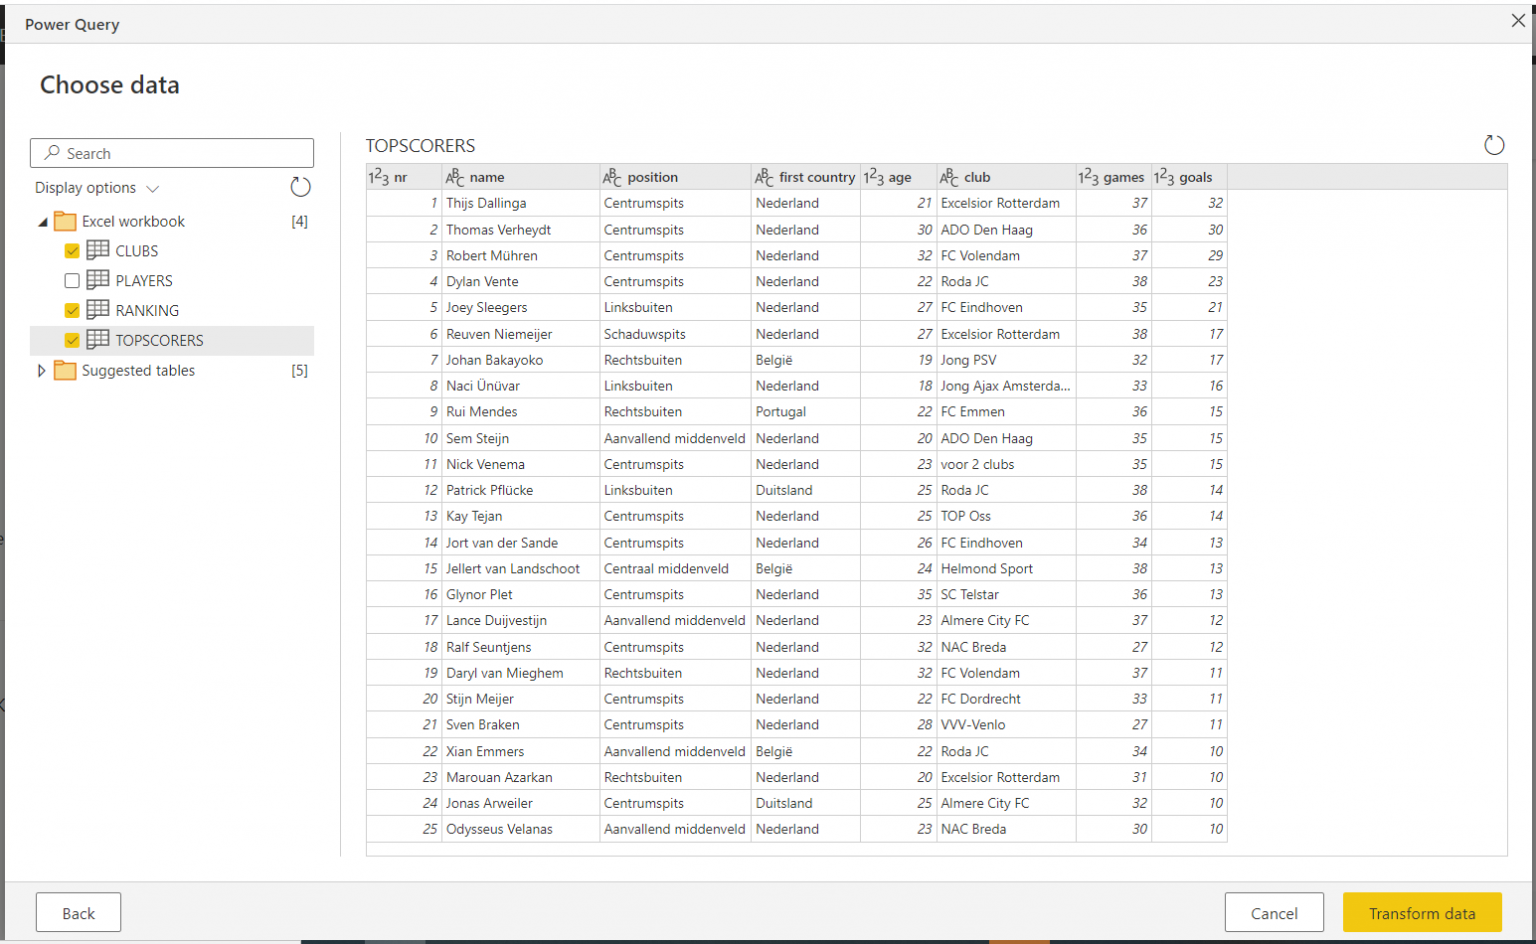1536x944 pixels.
Task: Click the Back button
Action: point(78,912)
